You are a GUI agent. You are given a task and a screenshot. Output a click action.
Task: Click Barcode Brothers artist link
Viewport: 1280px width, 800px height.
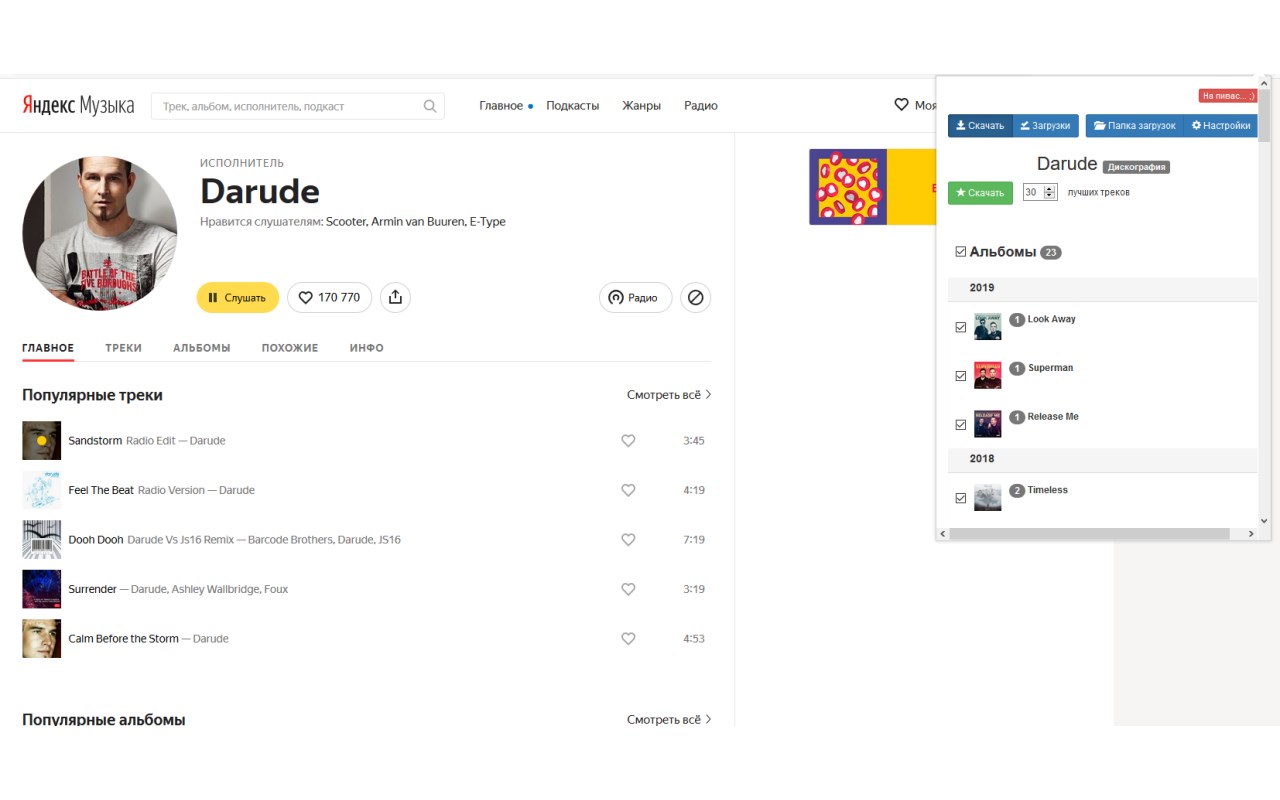click(290, 539)
